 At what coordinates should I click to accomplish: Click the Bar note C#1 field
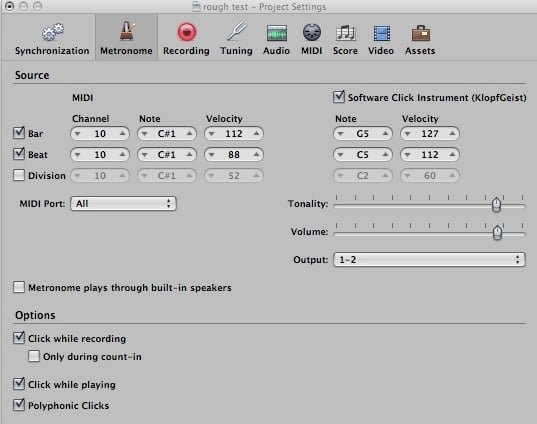pyautogui.click(x=167, y=134)
